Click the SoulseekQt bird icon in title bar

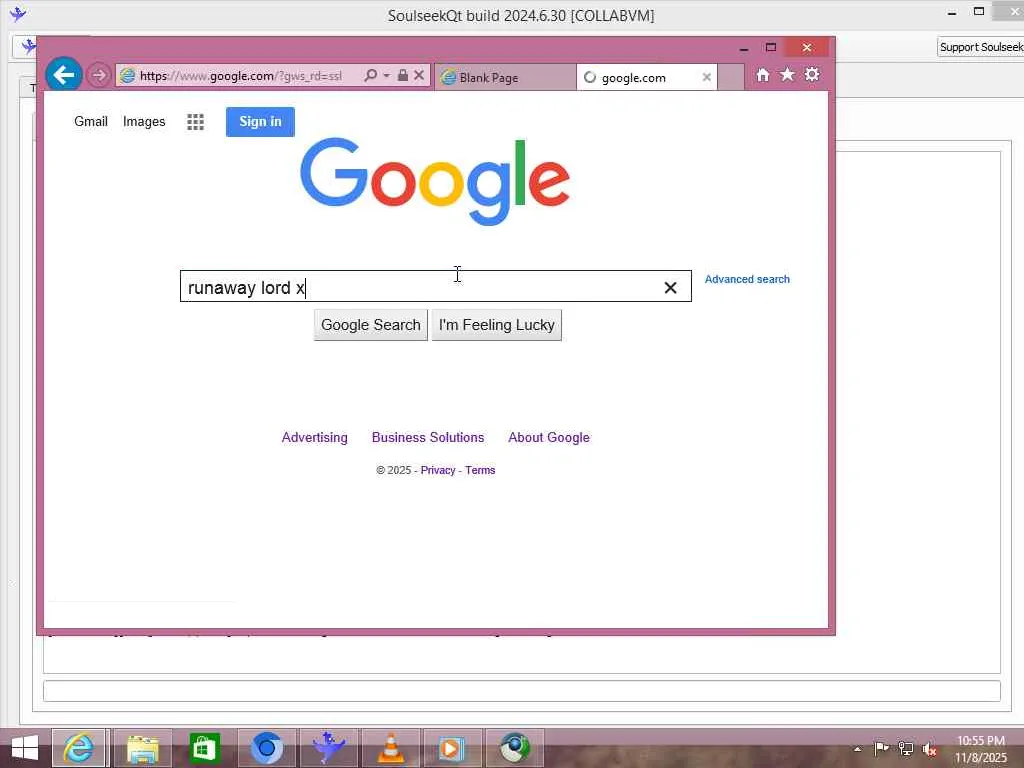click(18, 14)
